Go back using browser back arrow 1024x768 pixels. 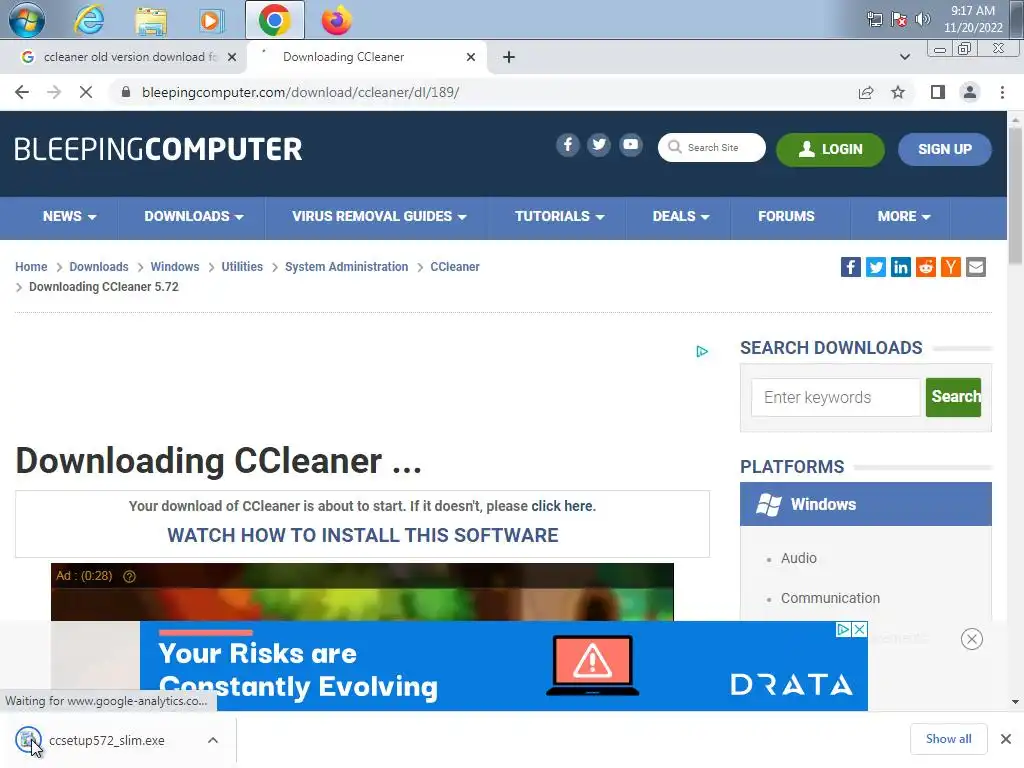22,92
